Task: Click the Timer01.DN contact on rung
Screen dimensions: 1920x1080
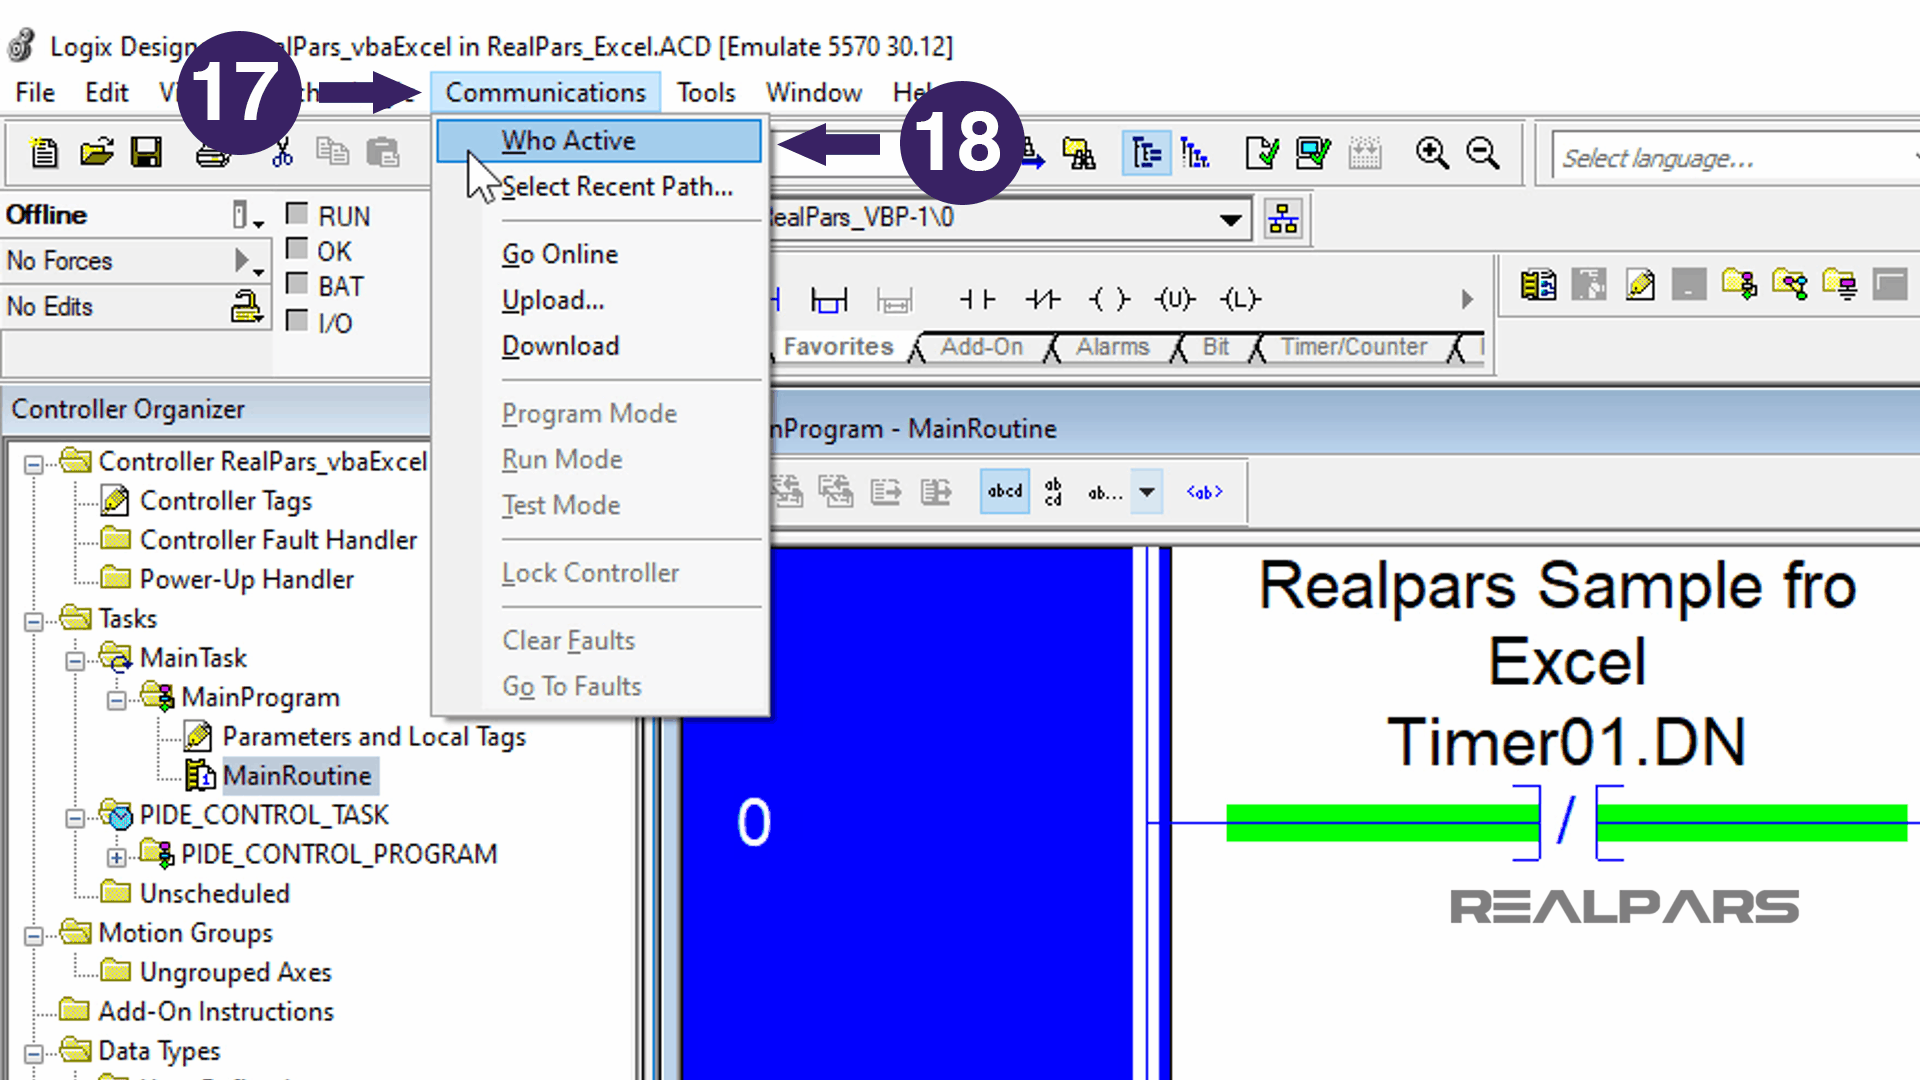Action: click(1567, 822)
